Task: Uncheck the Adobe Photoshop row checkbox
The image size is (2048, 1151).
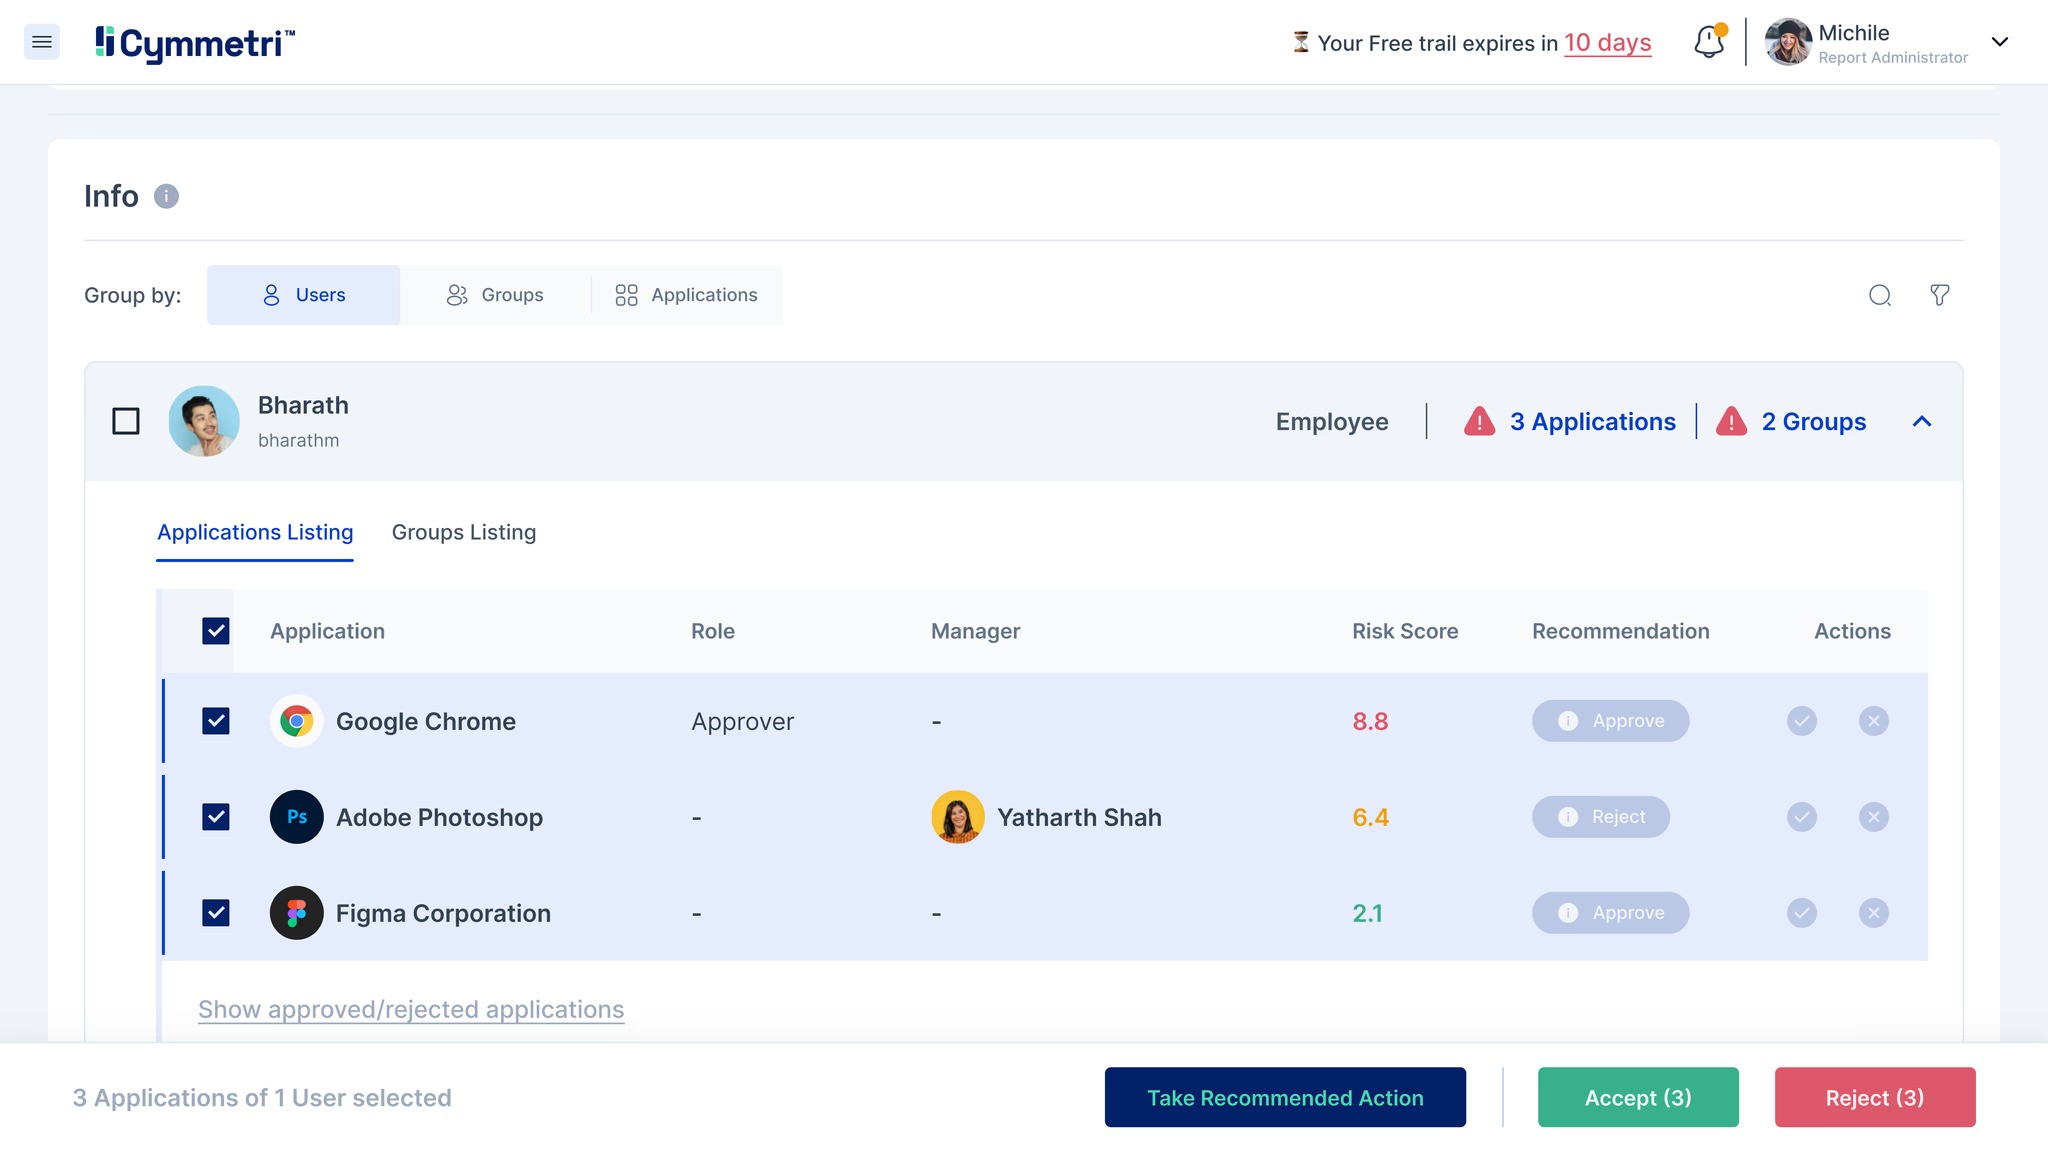Action: (x=216, y=817)
